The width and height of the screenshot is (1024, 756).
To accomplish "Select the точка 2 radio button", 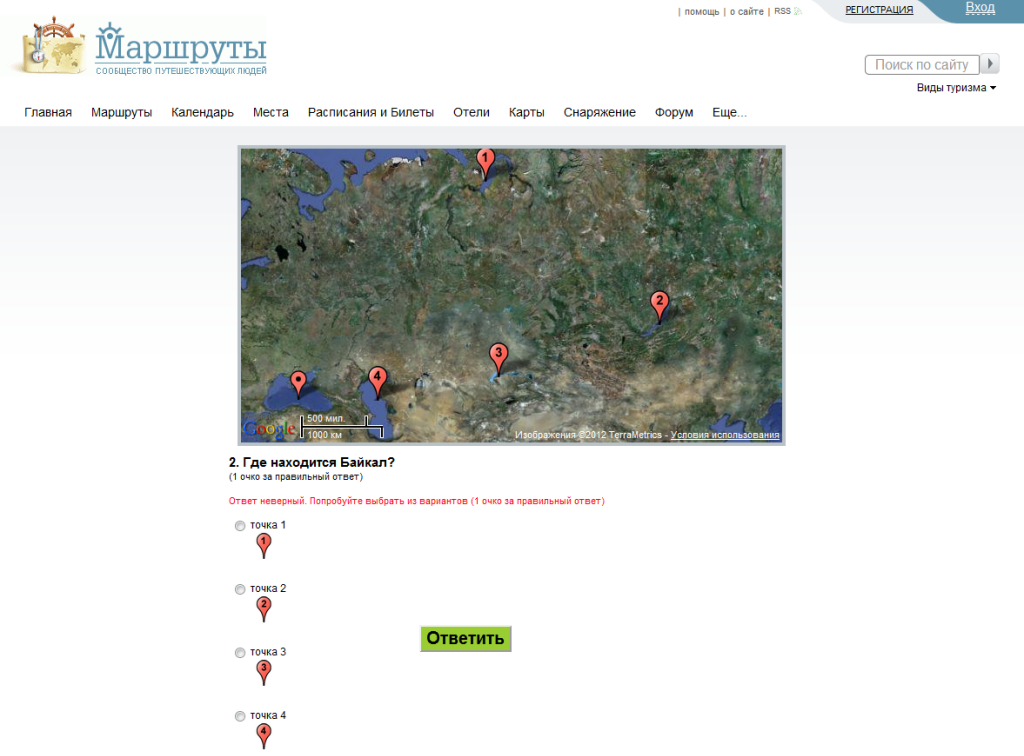I will (x=240, y=590).
